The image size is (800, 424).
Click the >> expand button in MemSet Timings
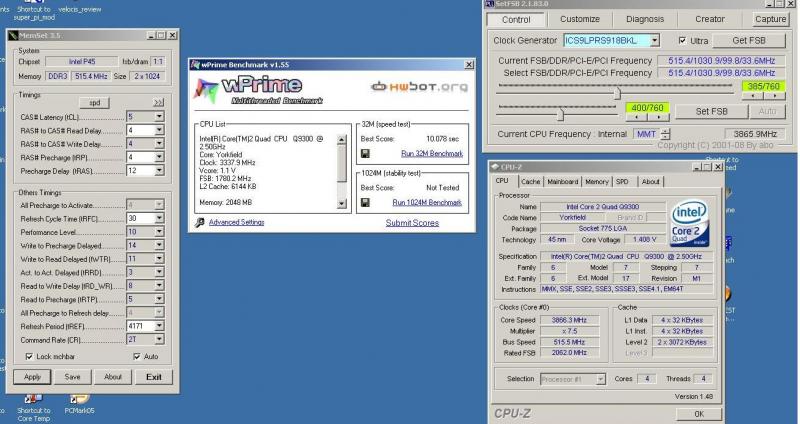tap(158, 103)
